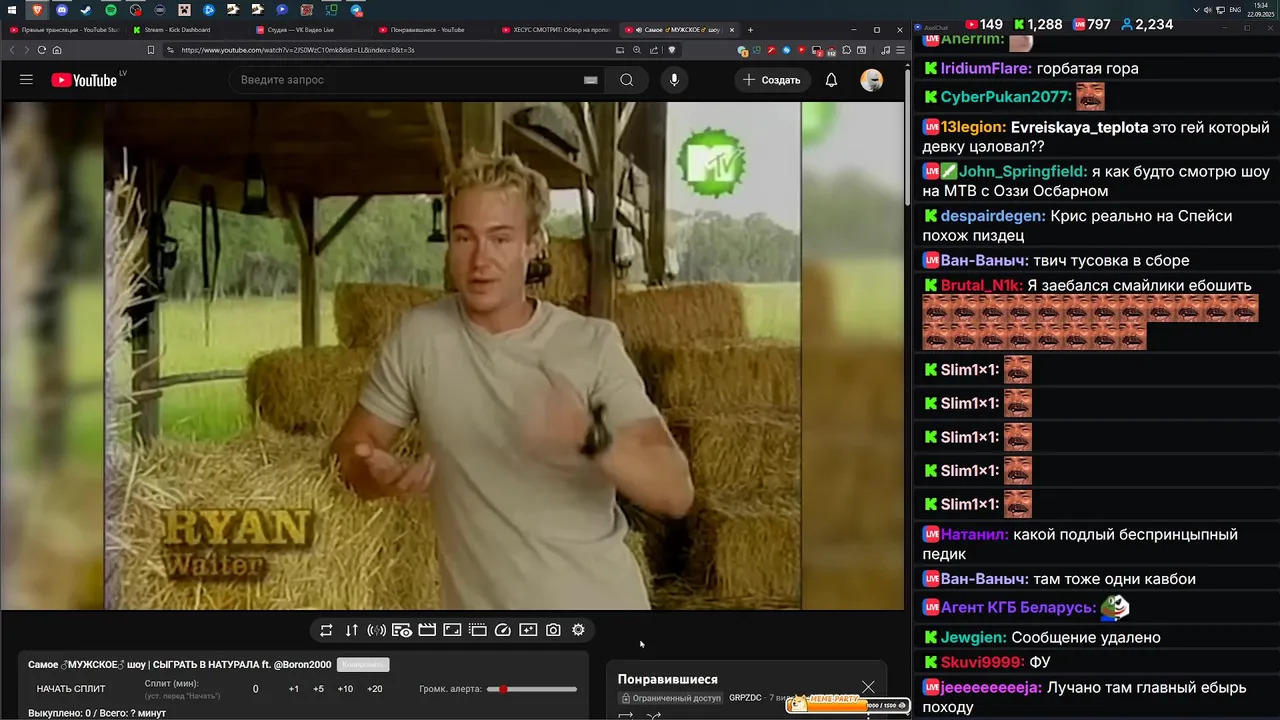
Task: Click the +10 minutes split button
Action: [x=345, y=689]
